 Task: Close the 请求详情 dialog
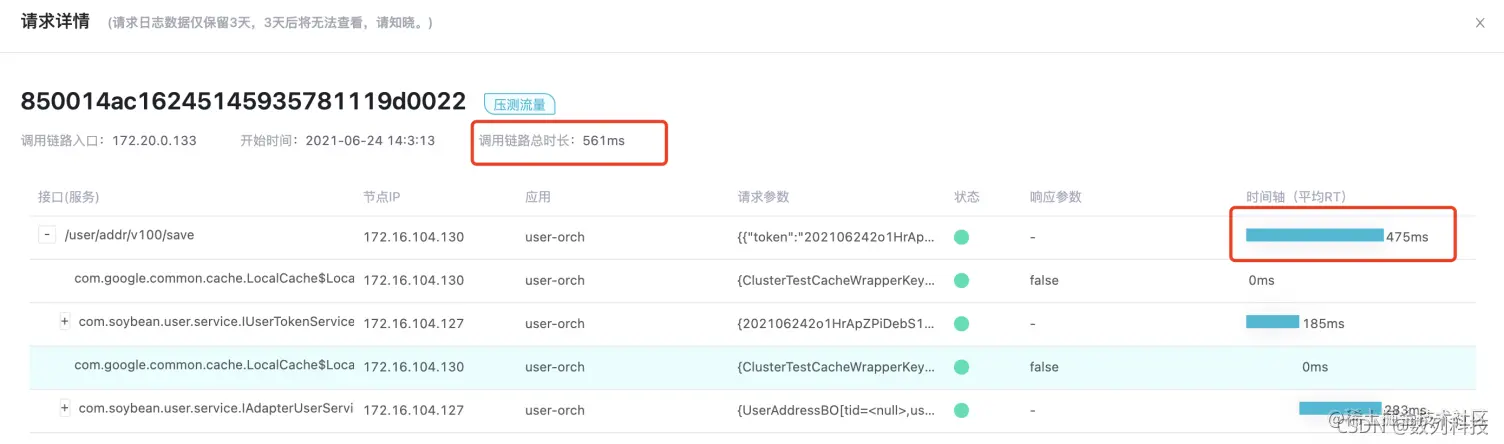click(x=1480, y=23)
